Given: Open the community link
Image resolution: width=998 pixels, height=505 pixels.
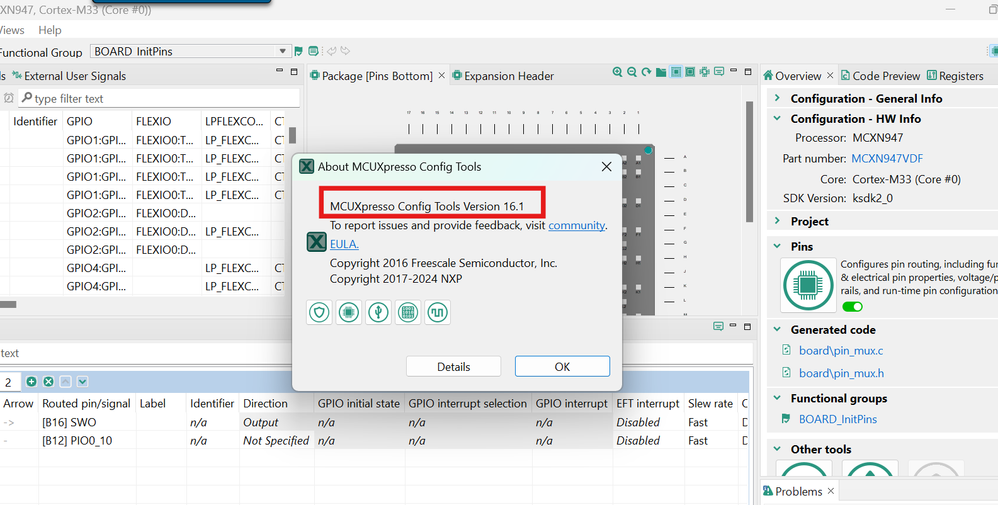Looking at the screenshot, I should point(576,225).
